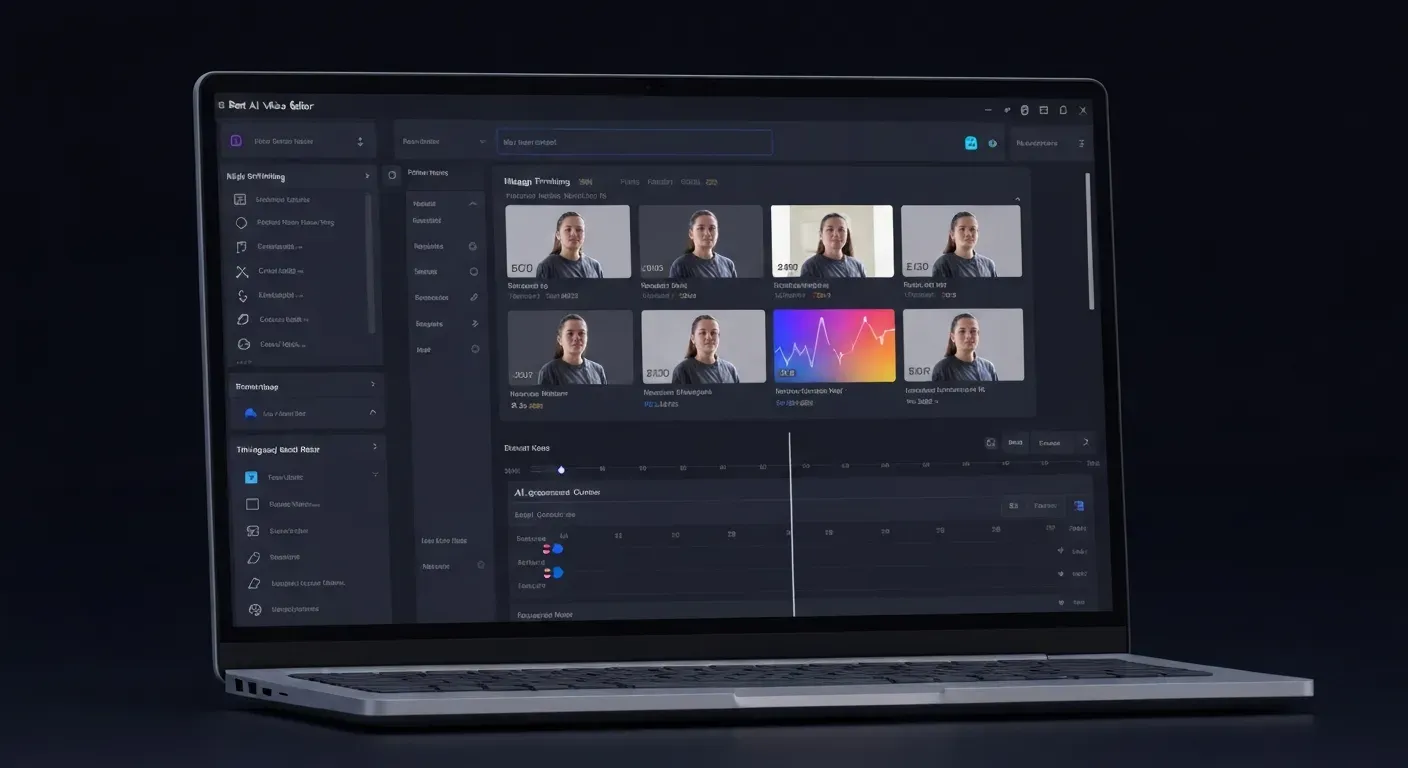
Task: Toggle the blue checkbox in the lower sidebar section
Action: pos(251,477)
